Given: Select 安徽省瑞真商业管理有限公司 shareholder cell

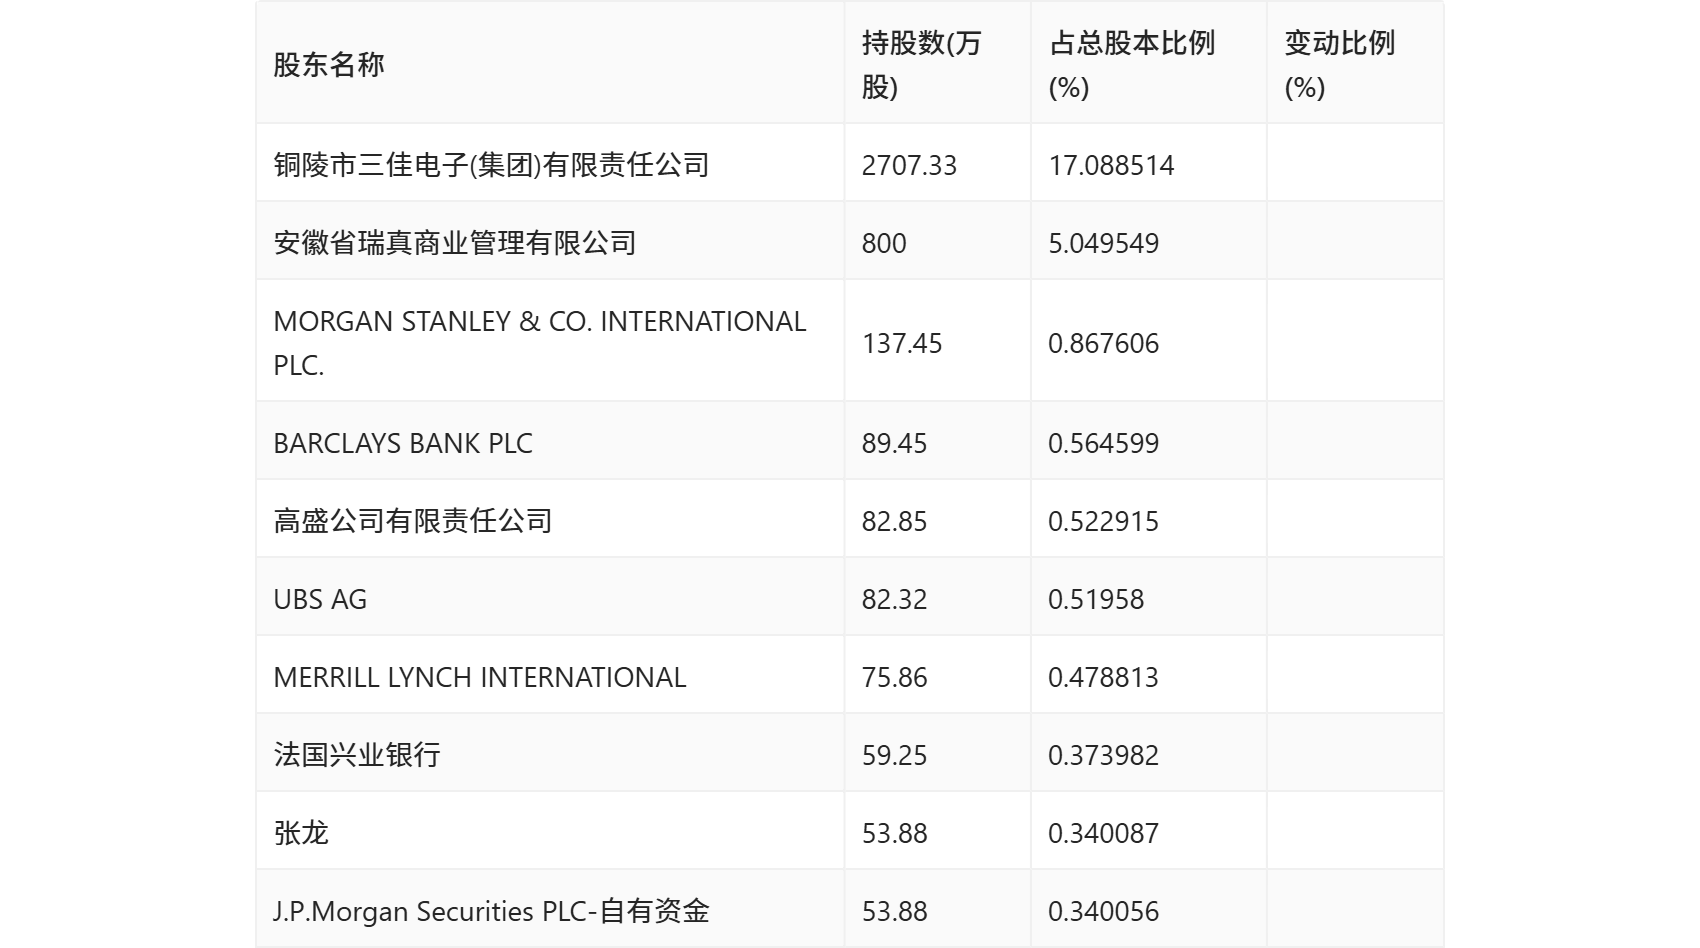Looking at the screenshot, I should pos(455,243).
